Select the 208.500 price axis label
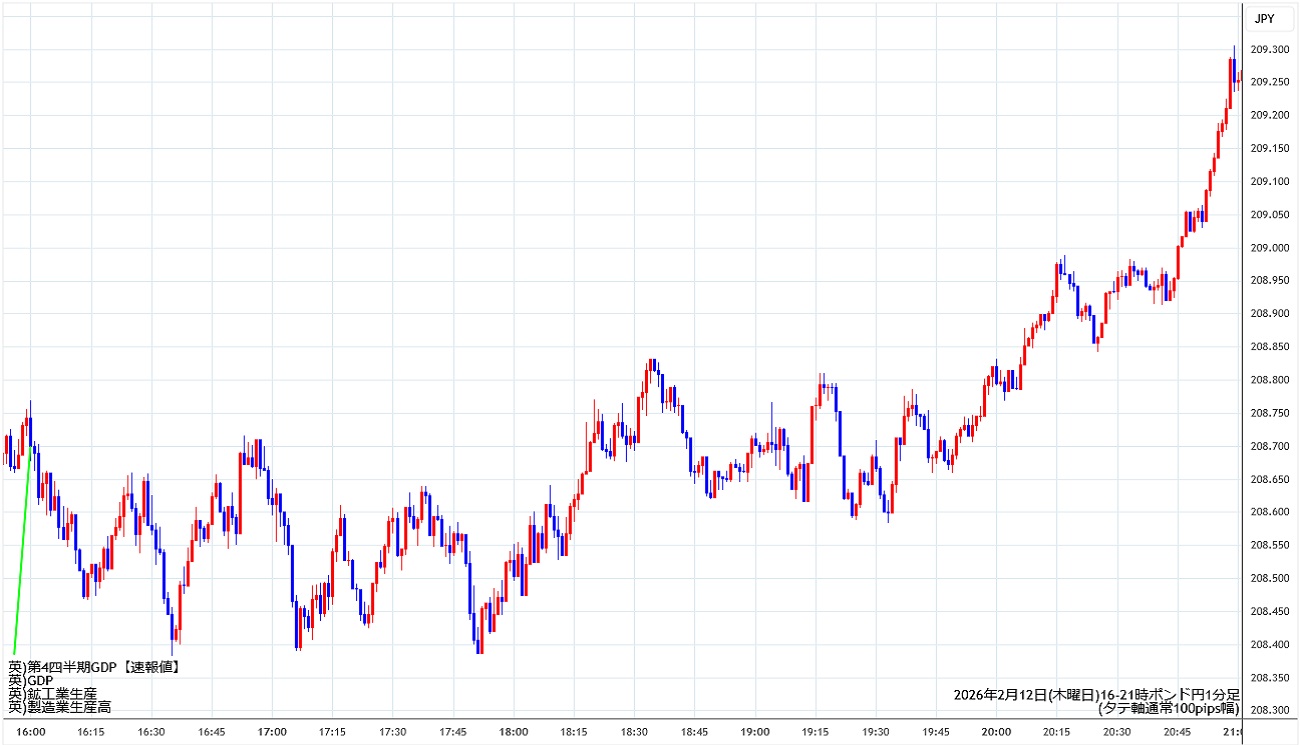Screen dimensions: 1300x745 pyautogui.click(x=1269, y=578)
